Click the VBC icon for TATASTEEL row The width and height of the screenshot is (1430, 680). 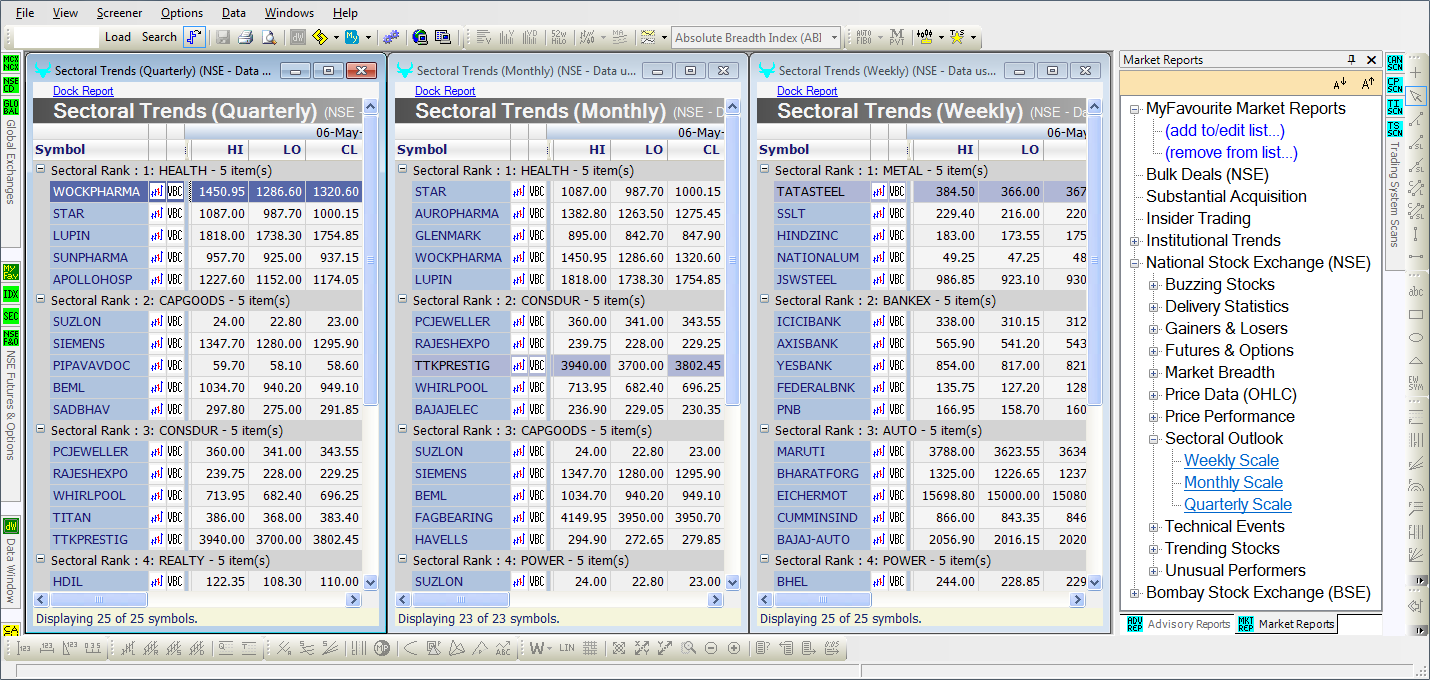coord(897,192)
